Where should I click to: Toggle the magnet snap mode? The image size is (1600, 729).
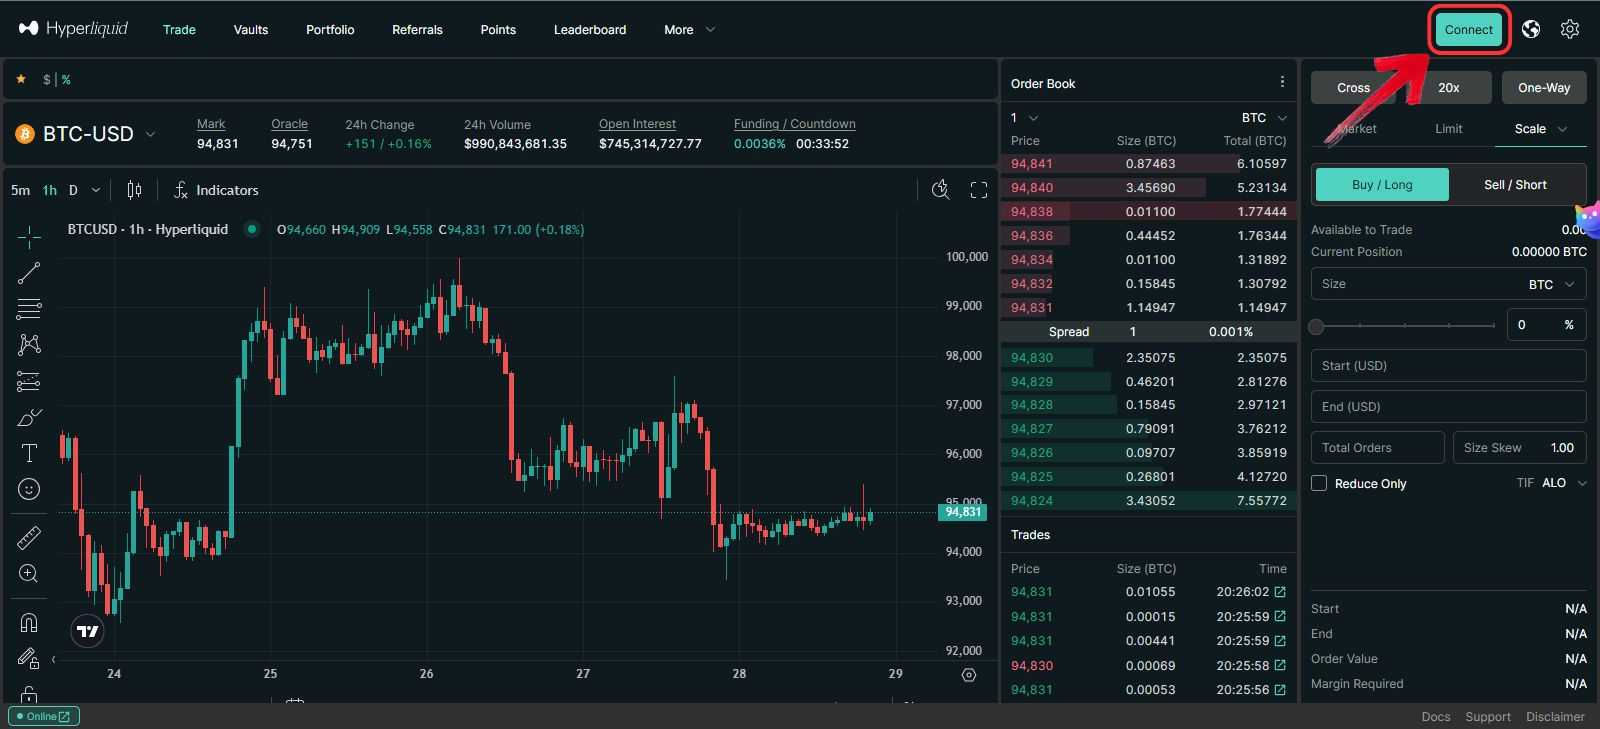(x=29, y=623)
